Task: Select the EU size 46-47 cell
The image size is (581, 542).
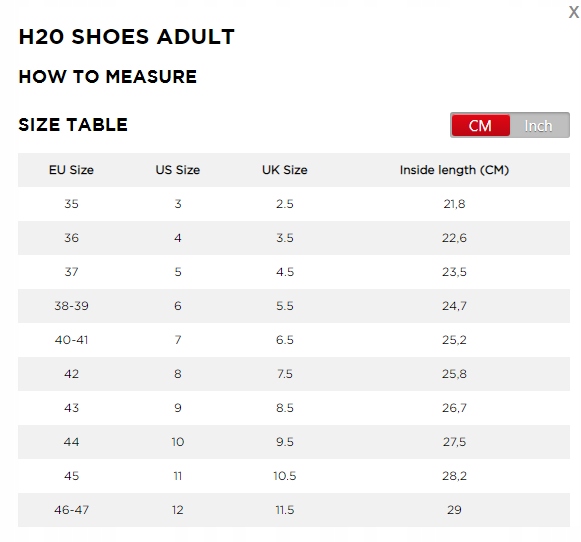Action: [x=71, y=510]
